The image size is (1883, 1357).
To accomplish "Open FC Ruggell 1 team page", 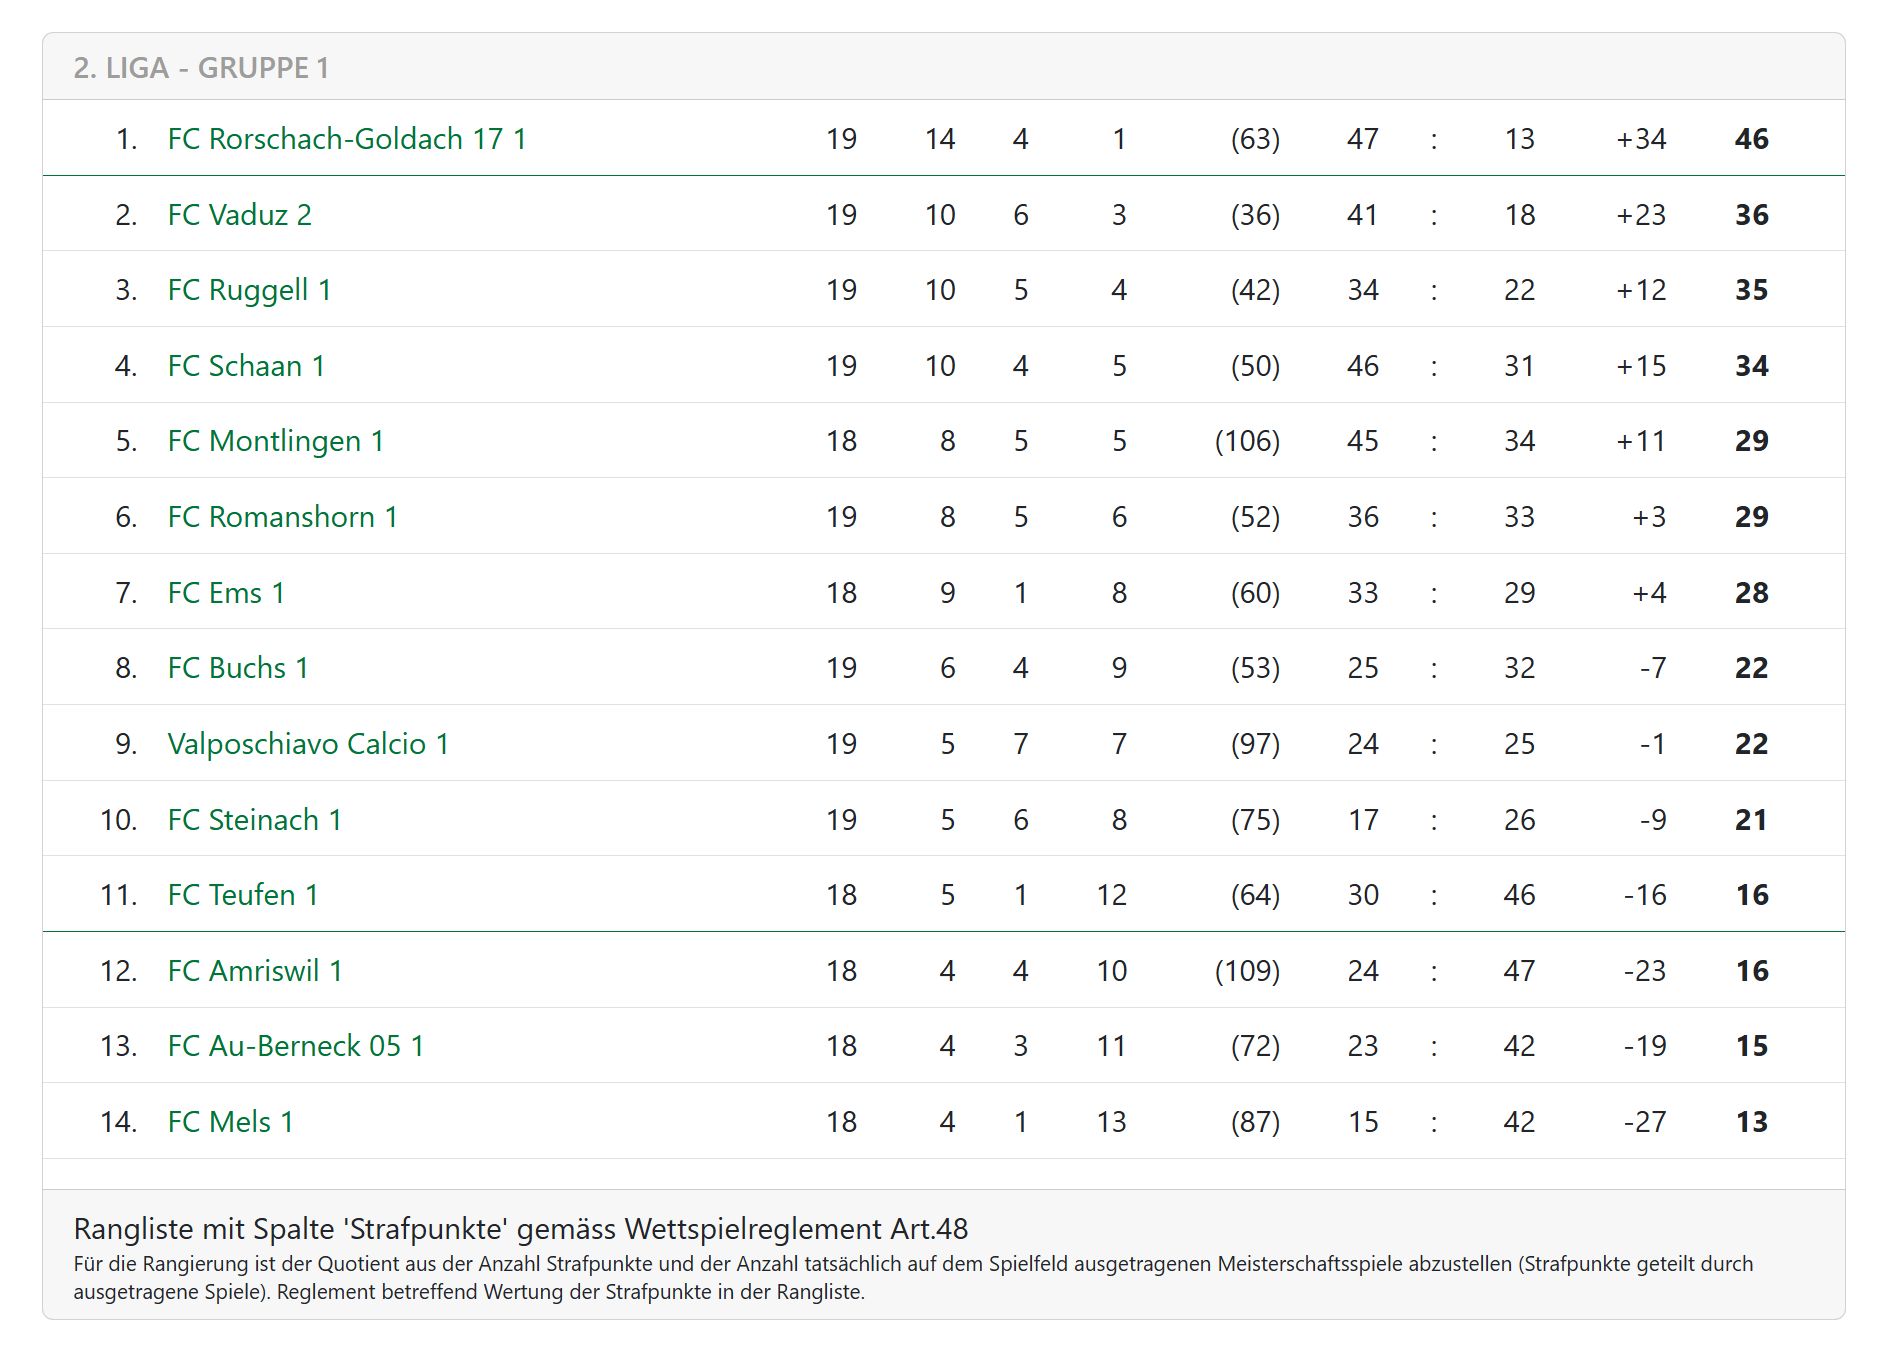I will pos(249,290).
